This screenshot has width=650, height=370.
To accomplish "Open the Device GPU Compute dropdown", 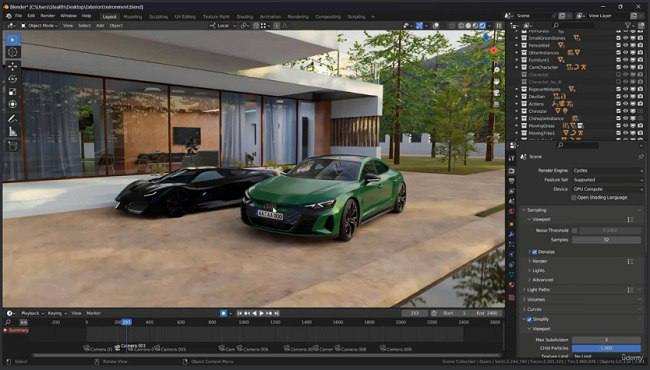I will (607, 189).
